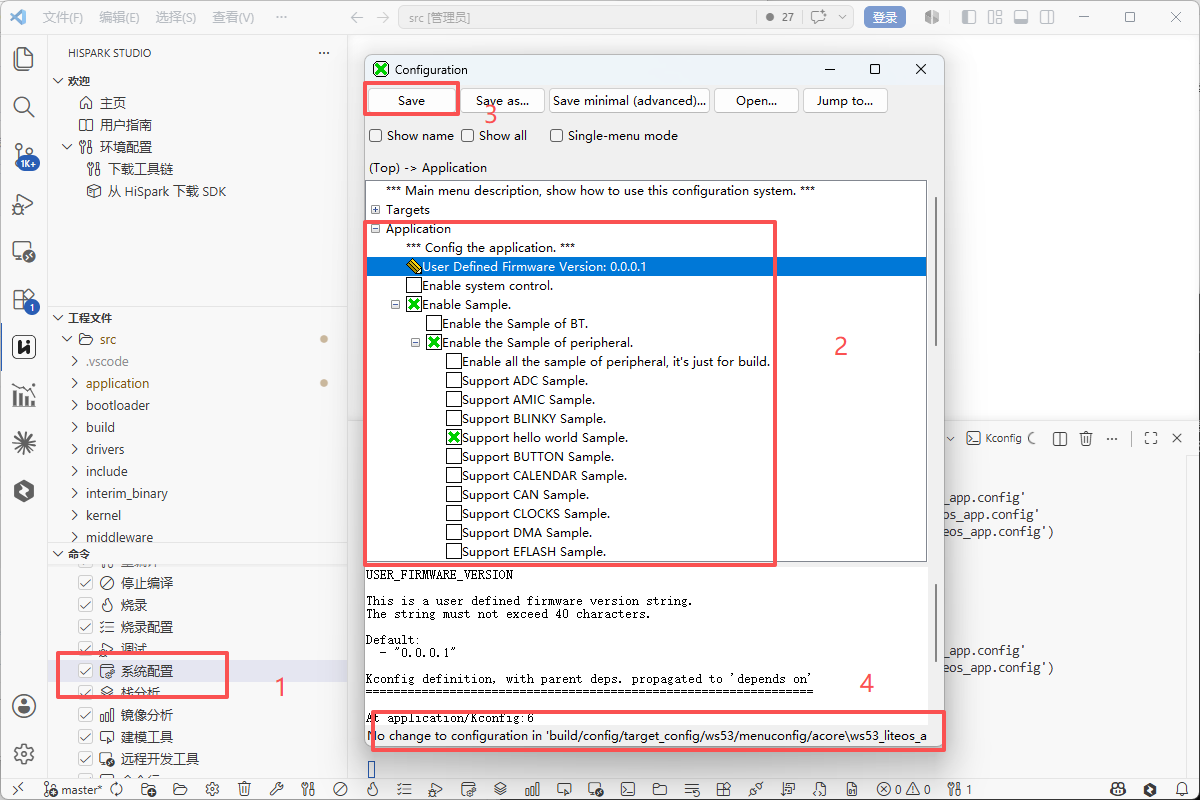Check Enable system control option
The width and height of the screenshot is (1200, 800).
pos(414,285)
